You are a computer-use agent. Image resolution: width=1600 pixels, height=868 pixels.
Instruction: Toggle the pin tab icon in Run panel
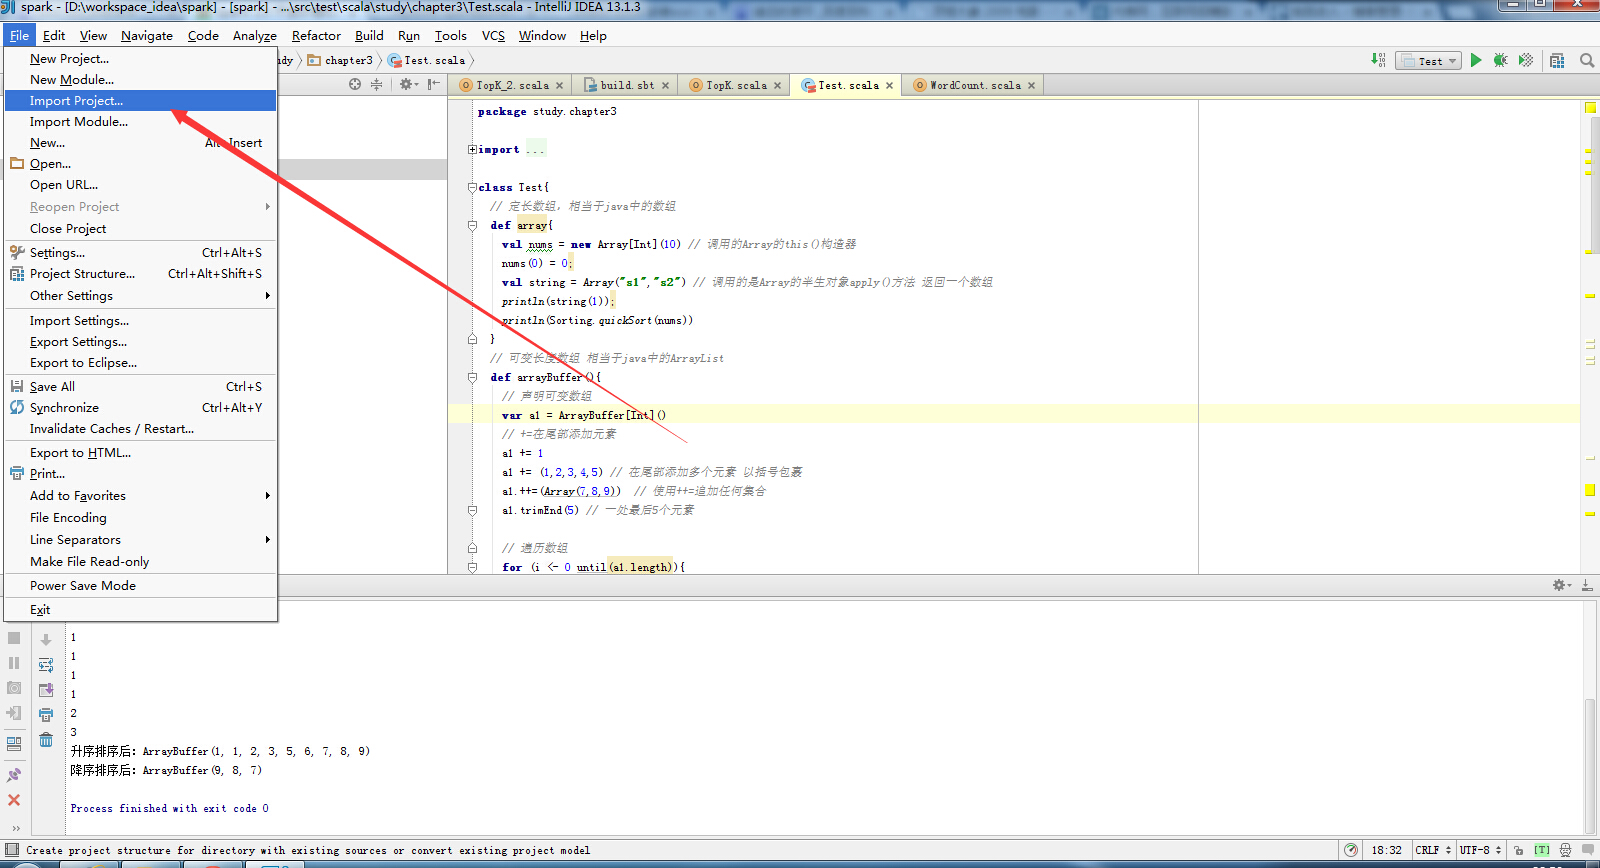point(14,775)
